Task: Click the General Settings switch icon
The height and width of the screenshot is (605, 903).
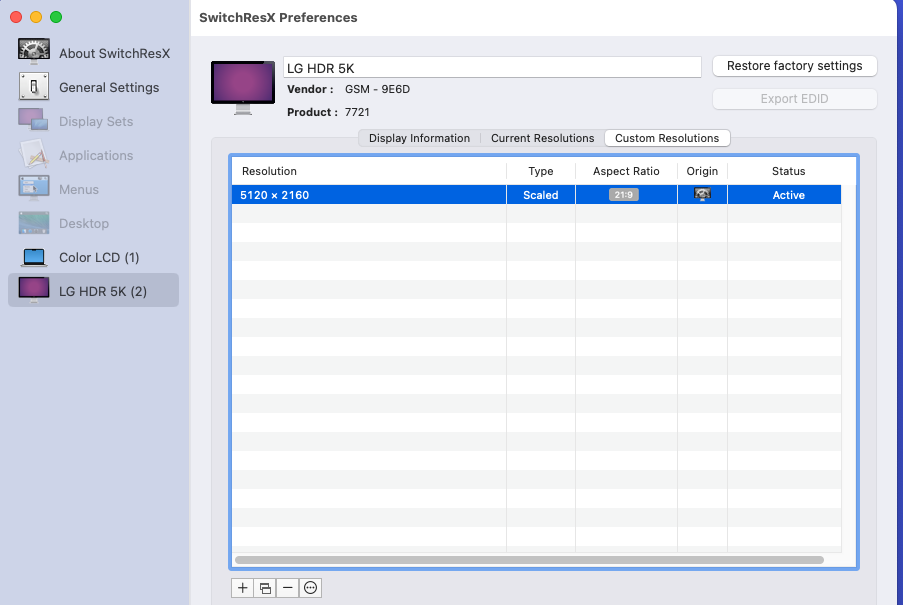Action: (x=33, y=87)
